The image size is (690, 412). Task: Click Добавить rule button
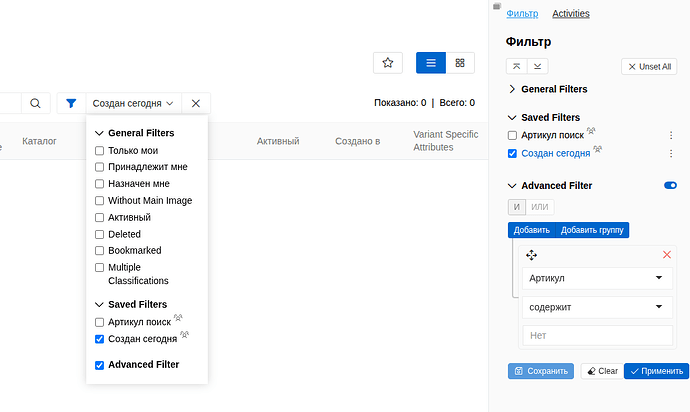click(x=532, y=230)
